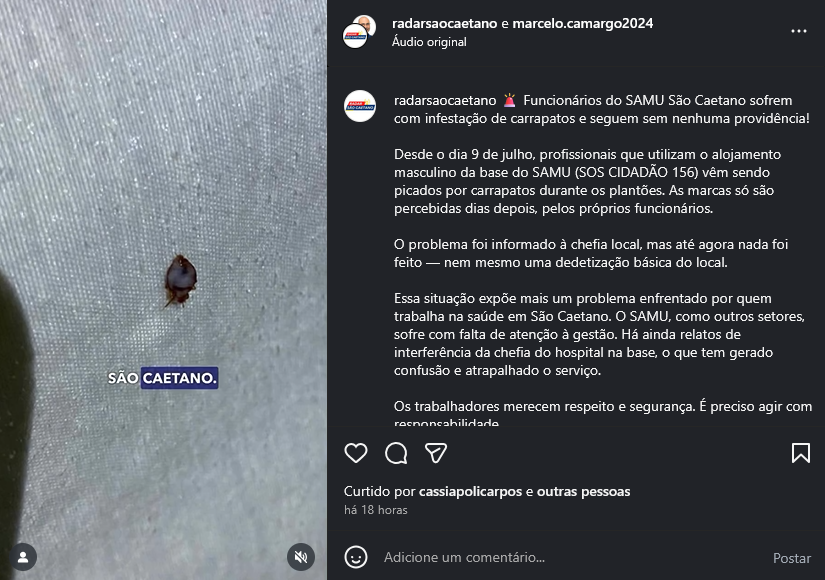Focus the Adicione um comentário field

tap(571, 557)
